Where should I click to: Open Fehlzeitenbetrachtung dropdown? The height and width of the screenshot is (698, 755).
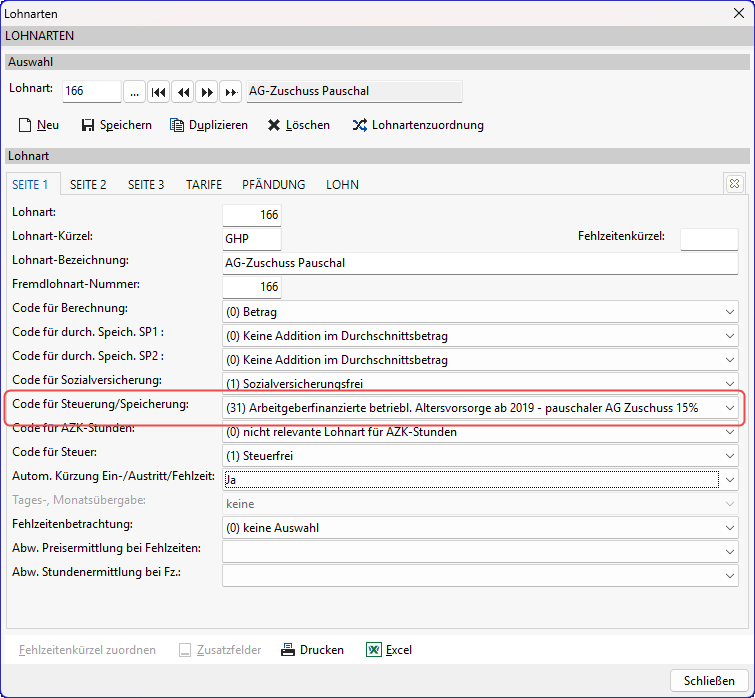(x=480, y=528)
